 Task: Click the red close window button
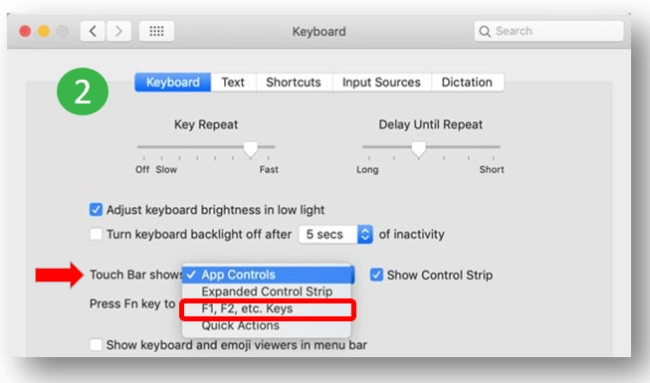tap(25, 31)
